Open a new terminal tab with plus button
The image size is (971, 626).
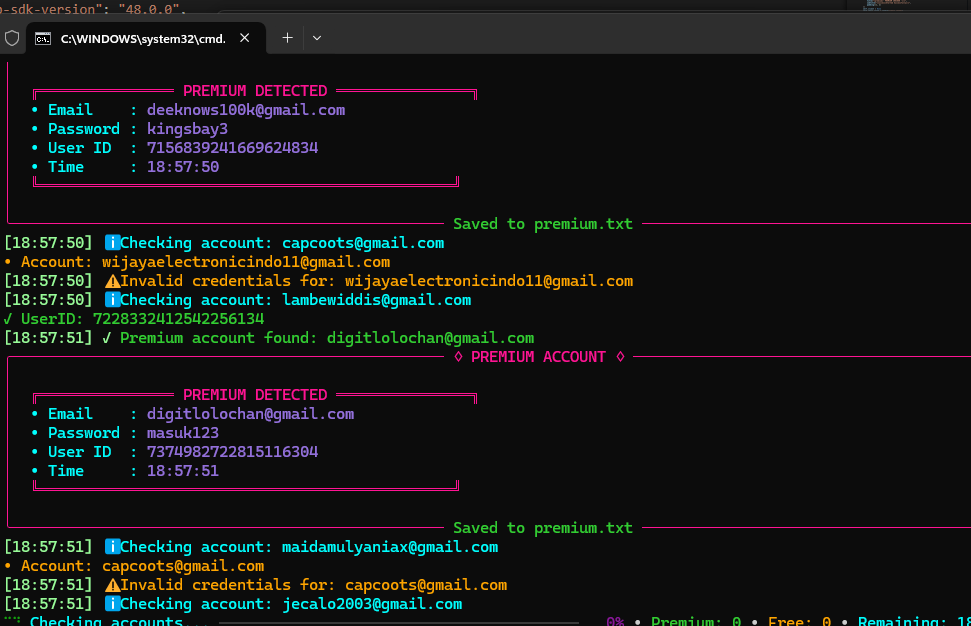(x=287, y=38)
